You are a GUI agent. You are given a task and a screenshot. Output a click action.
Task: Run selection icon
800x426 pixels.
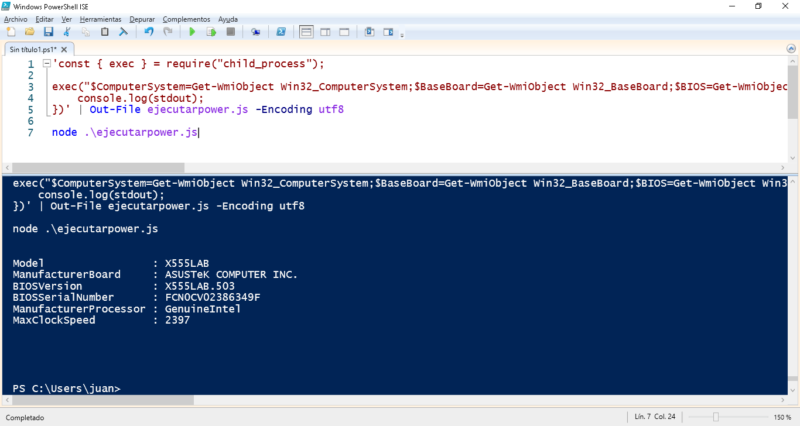[x=211, y=32]
